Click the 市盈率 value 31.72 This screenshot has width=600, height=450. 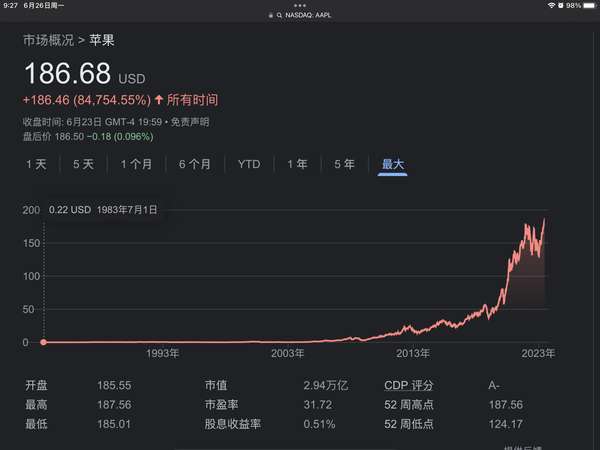coord(318,404)
